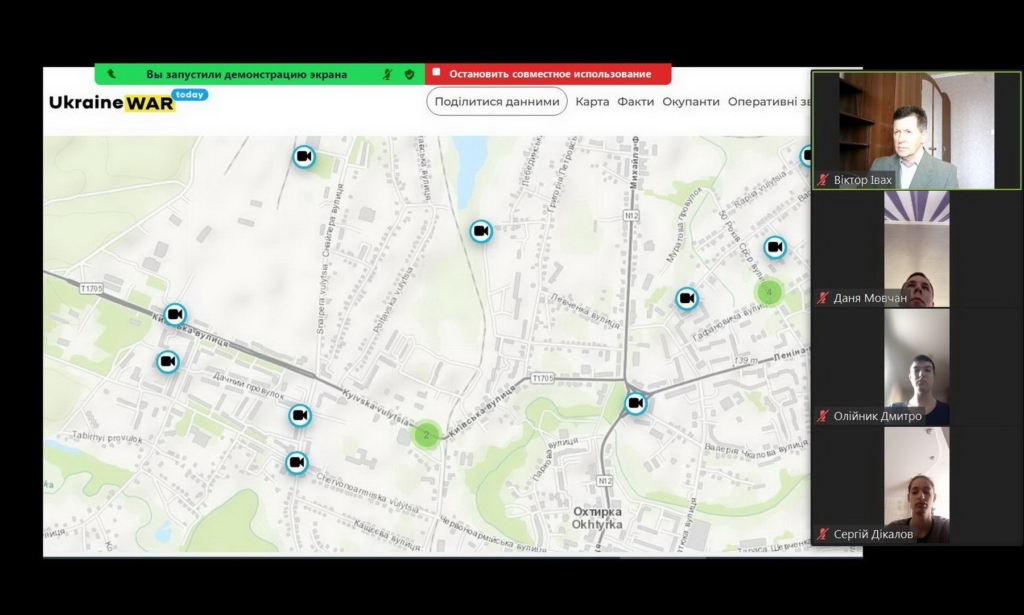Select the camera marker near Chervonoarmiiska vulytsia

tap(297, 463)
